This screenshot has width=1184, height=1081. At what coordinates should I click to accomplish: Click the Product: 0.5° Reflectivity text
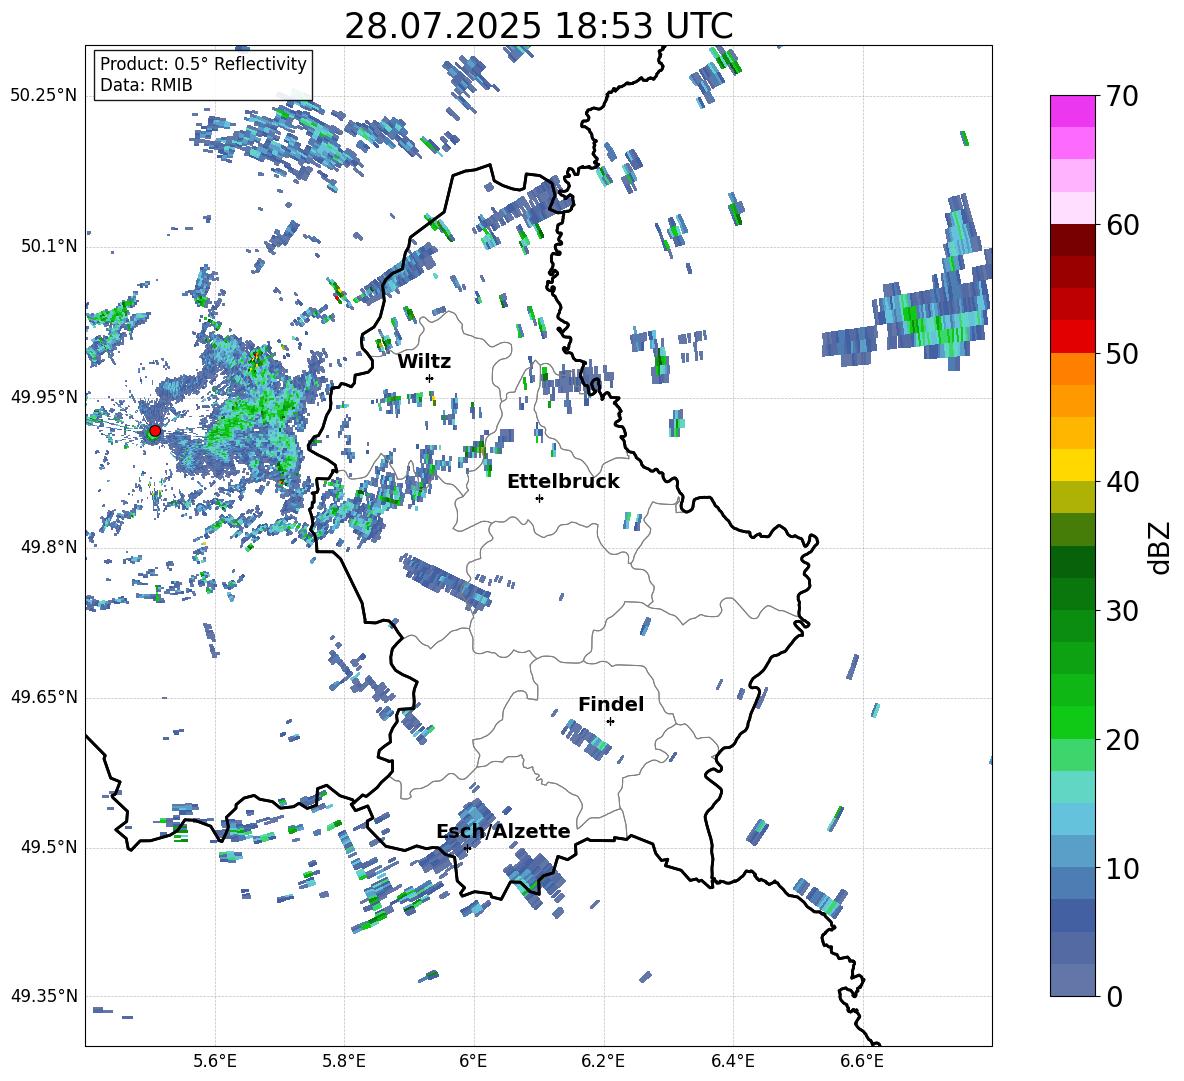coord(203,64)
